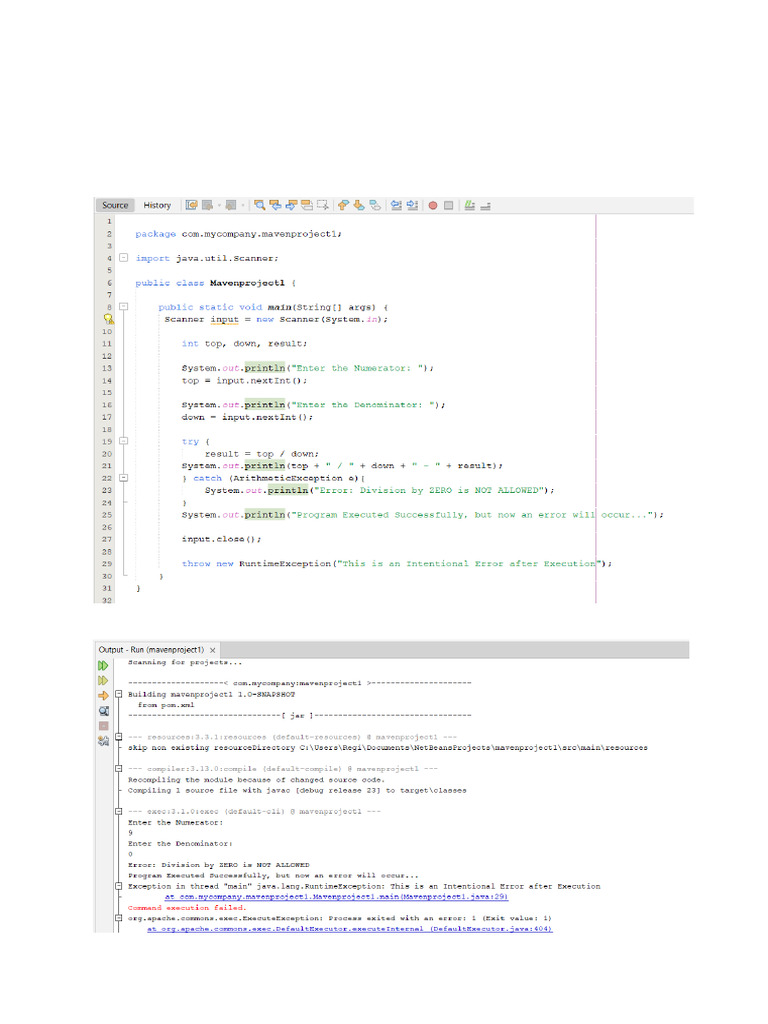Click the Last Edit toolbar icon

point(191,205)
